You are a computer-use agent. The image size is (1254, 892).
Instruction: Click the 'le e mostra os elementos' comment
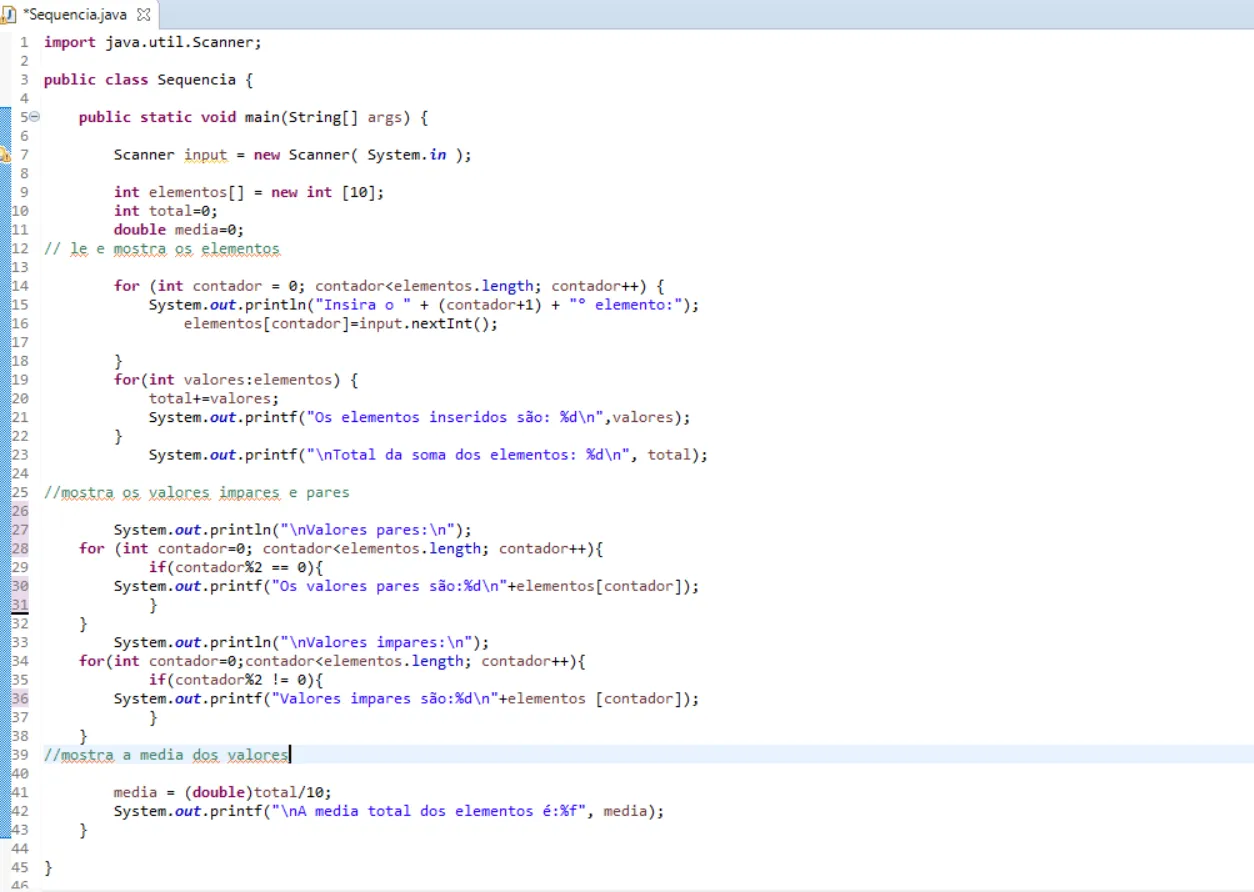coord(165,249)
